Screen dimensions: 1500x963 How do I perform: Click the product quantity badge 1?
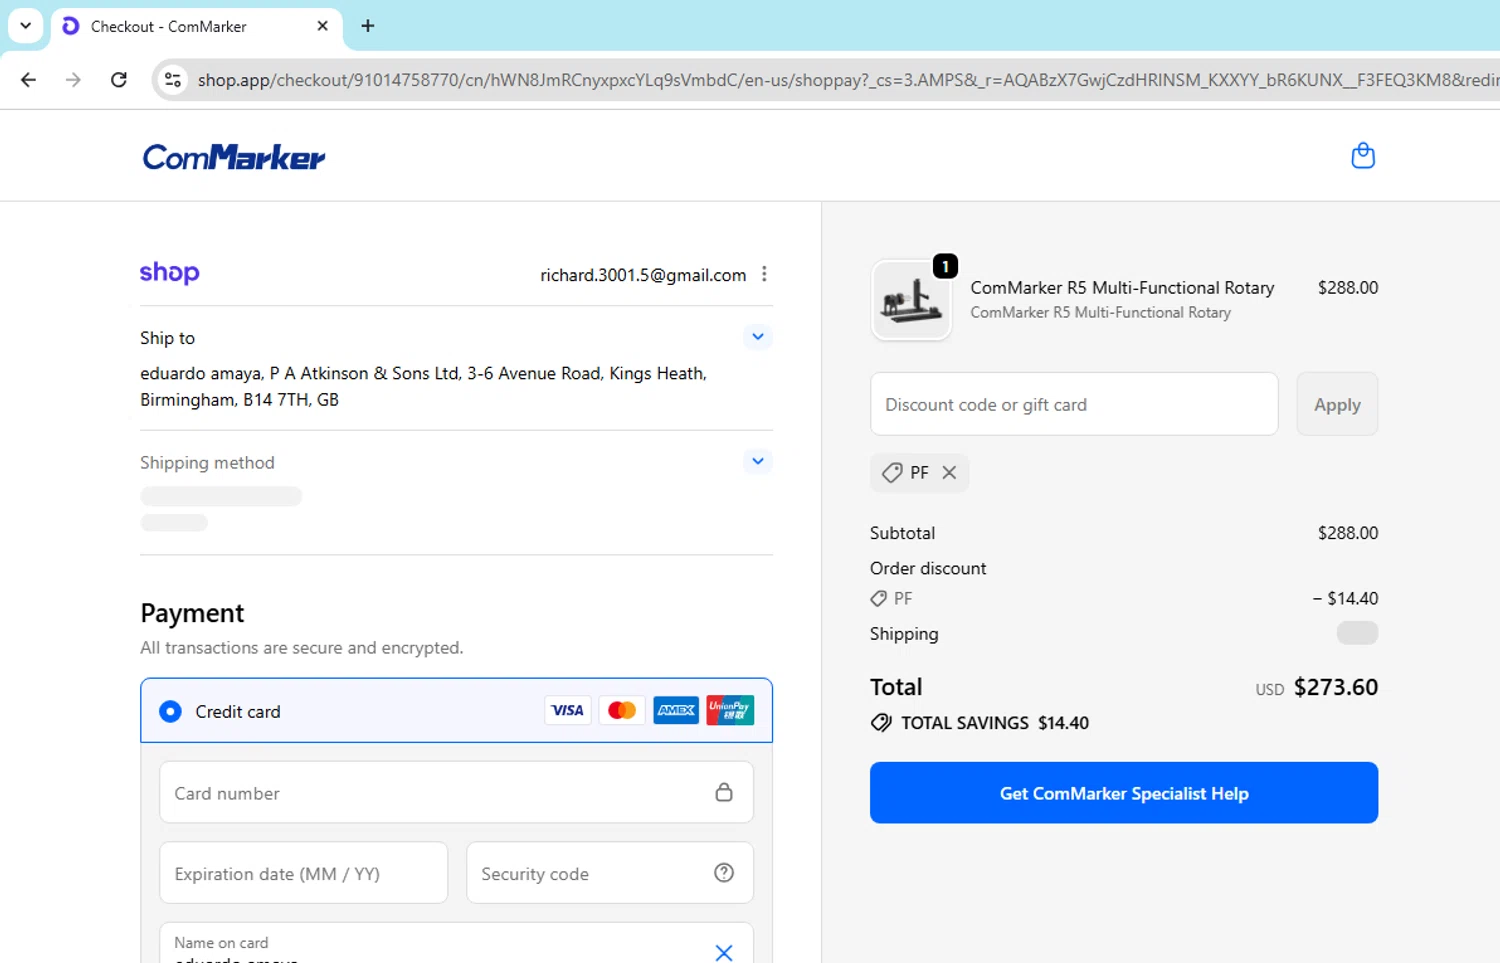(945, 266)
